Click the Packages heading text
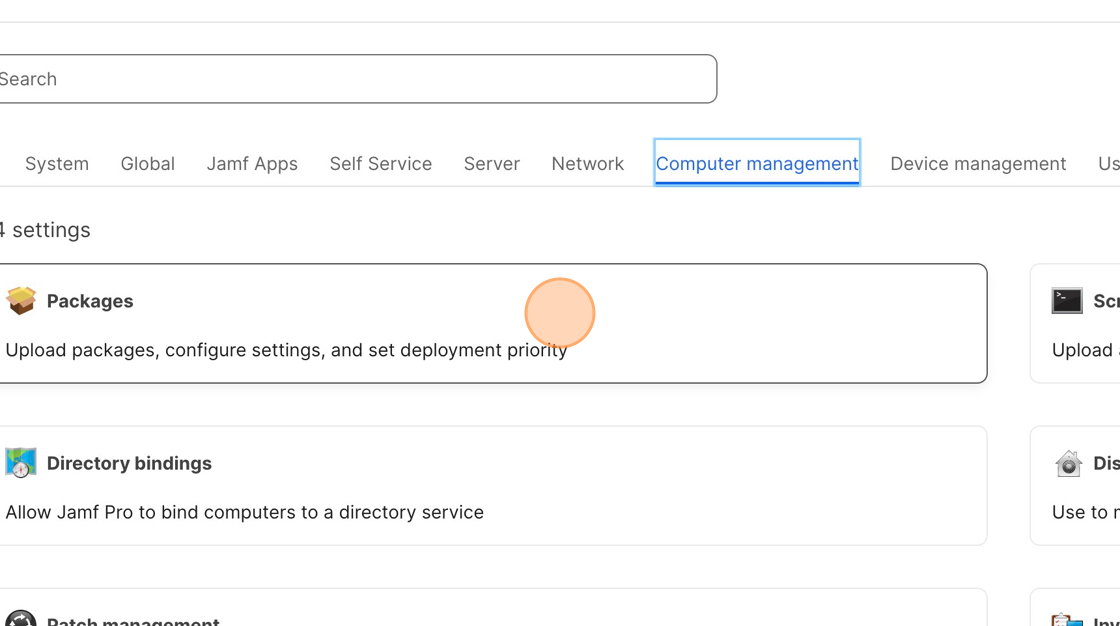The height and width of the screenshot is (626, 1120). click(90, 301)
